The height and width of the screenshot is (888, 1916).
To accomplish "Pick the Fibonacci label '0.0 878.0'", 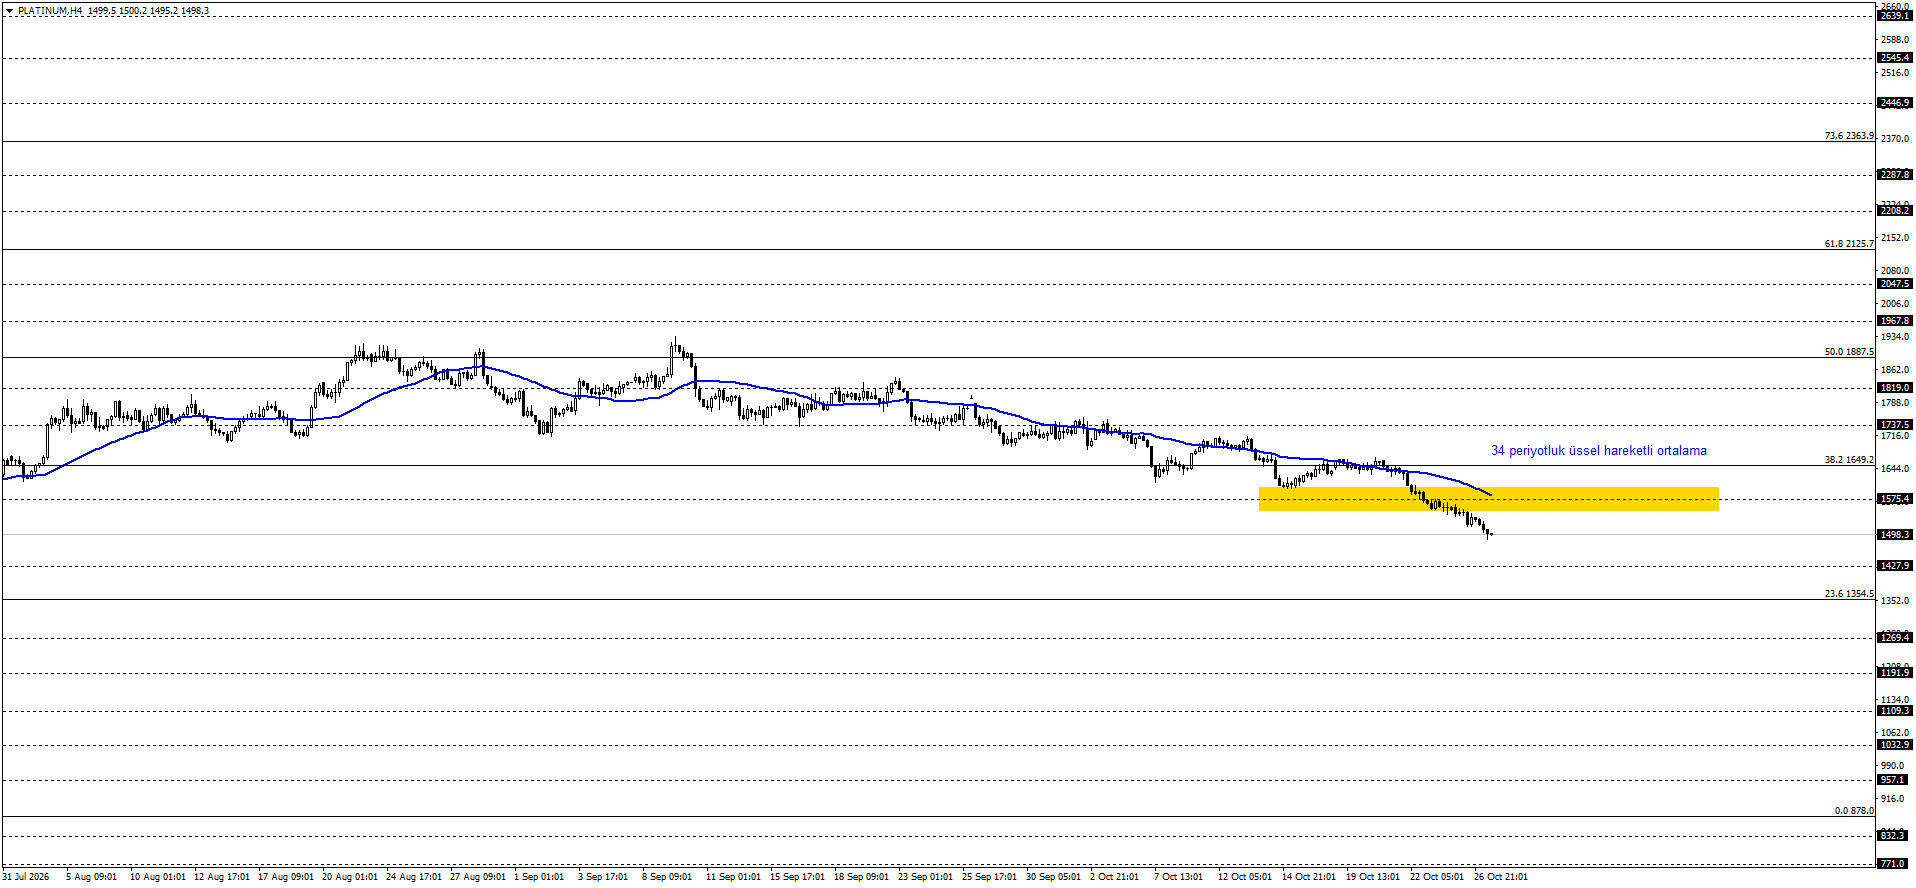I will 1854,811.
